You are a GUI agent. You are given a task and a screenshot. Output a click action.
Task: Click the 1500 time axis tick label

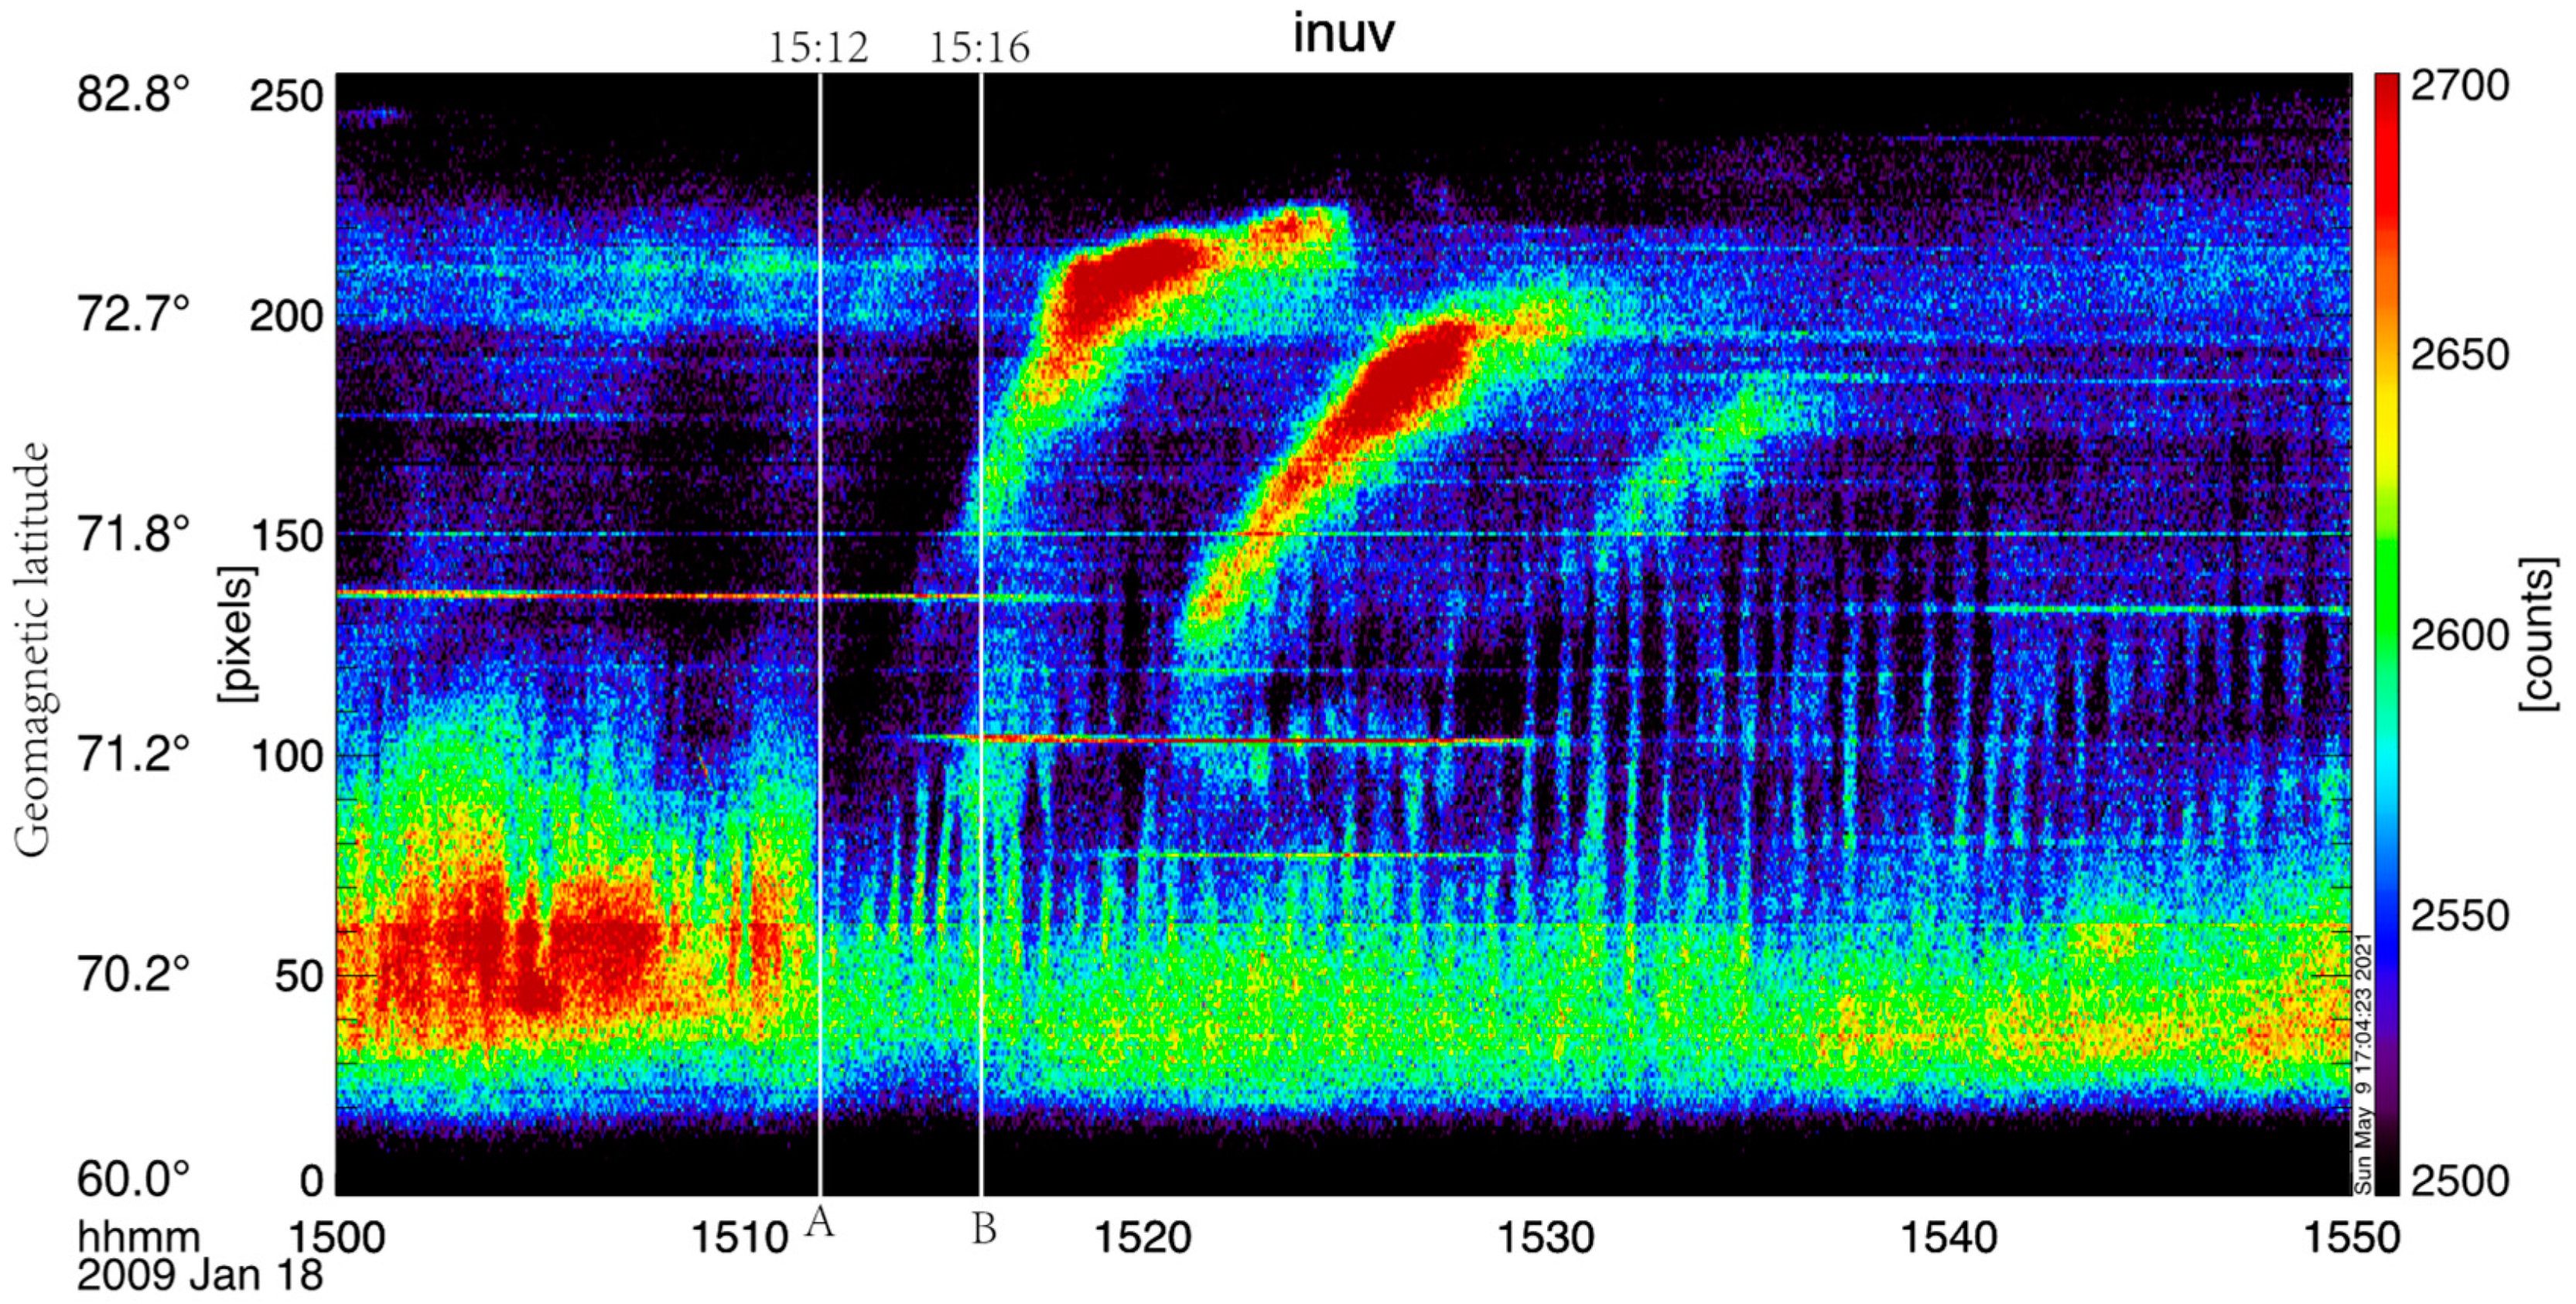(x=336, y=1238)
